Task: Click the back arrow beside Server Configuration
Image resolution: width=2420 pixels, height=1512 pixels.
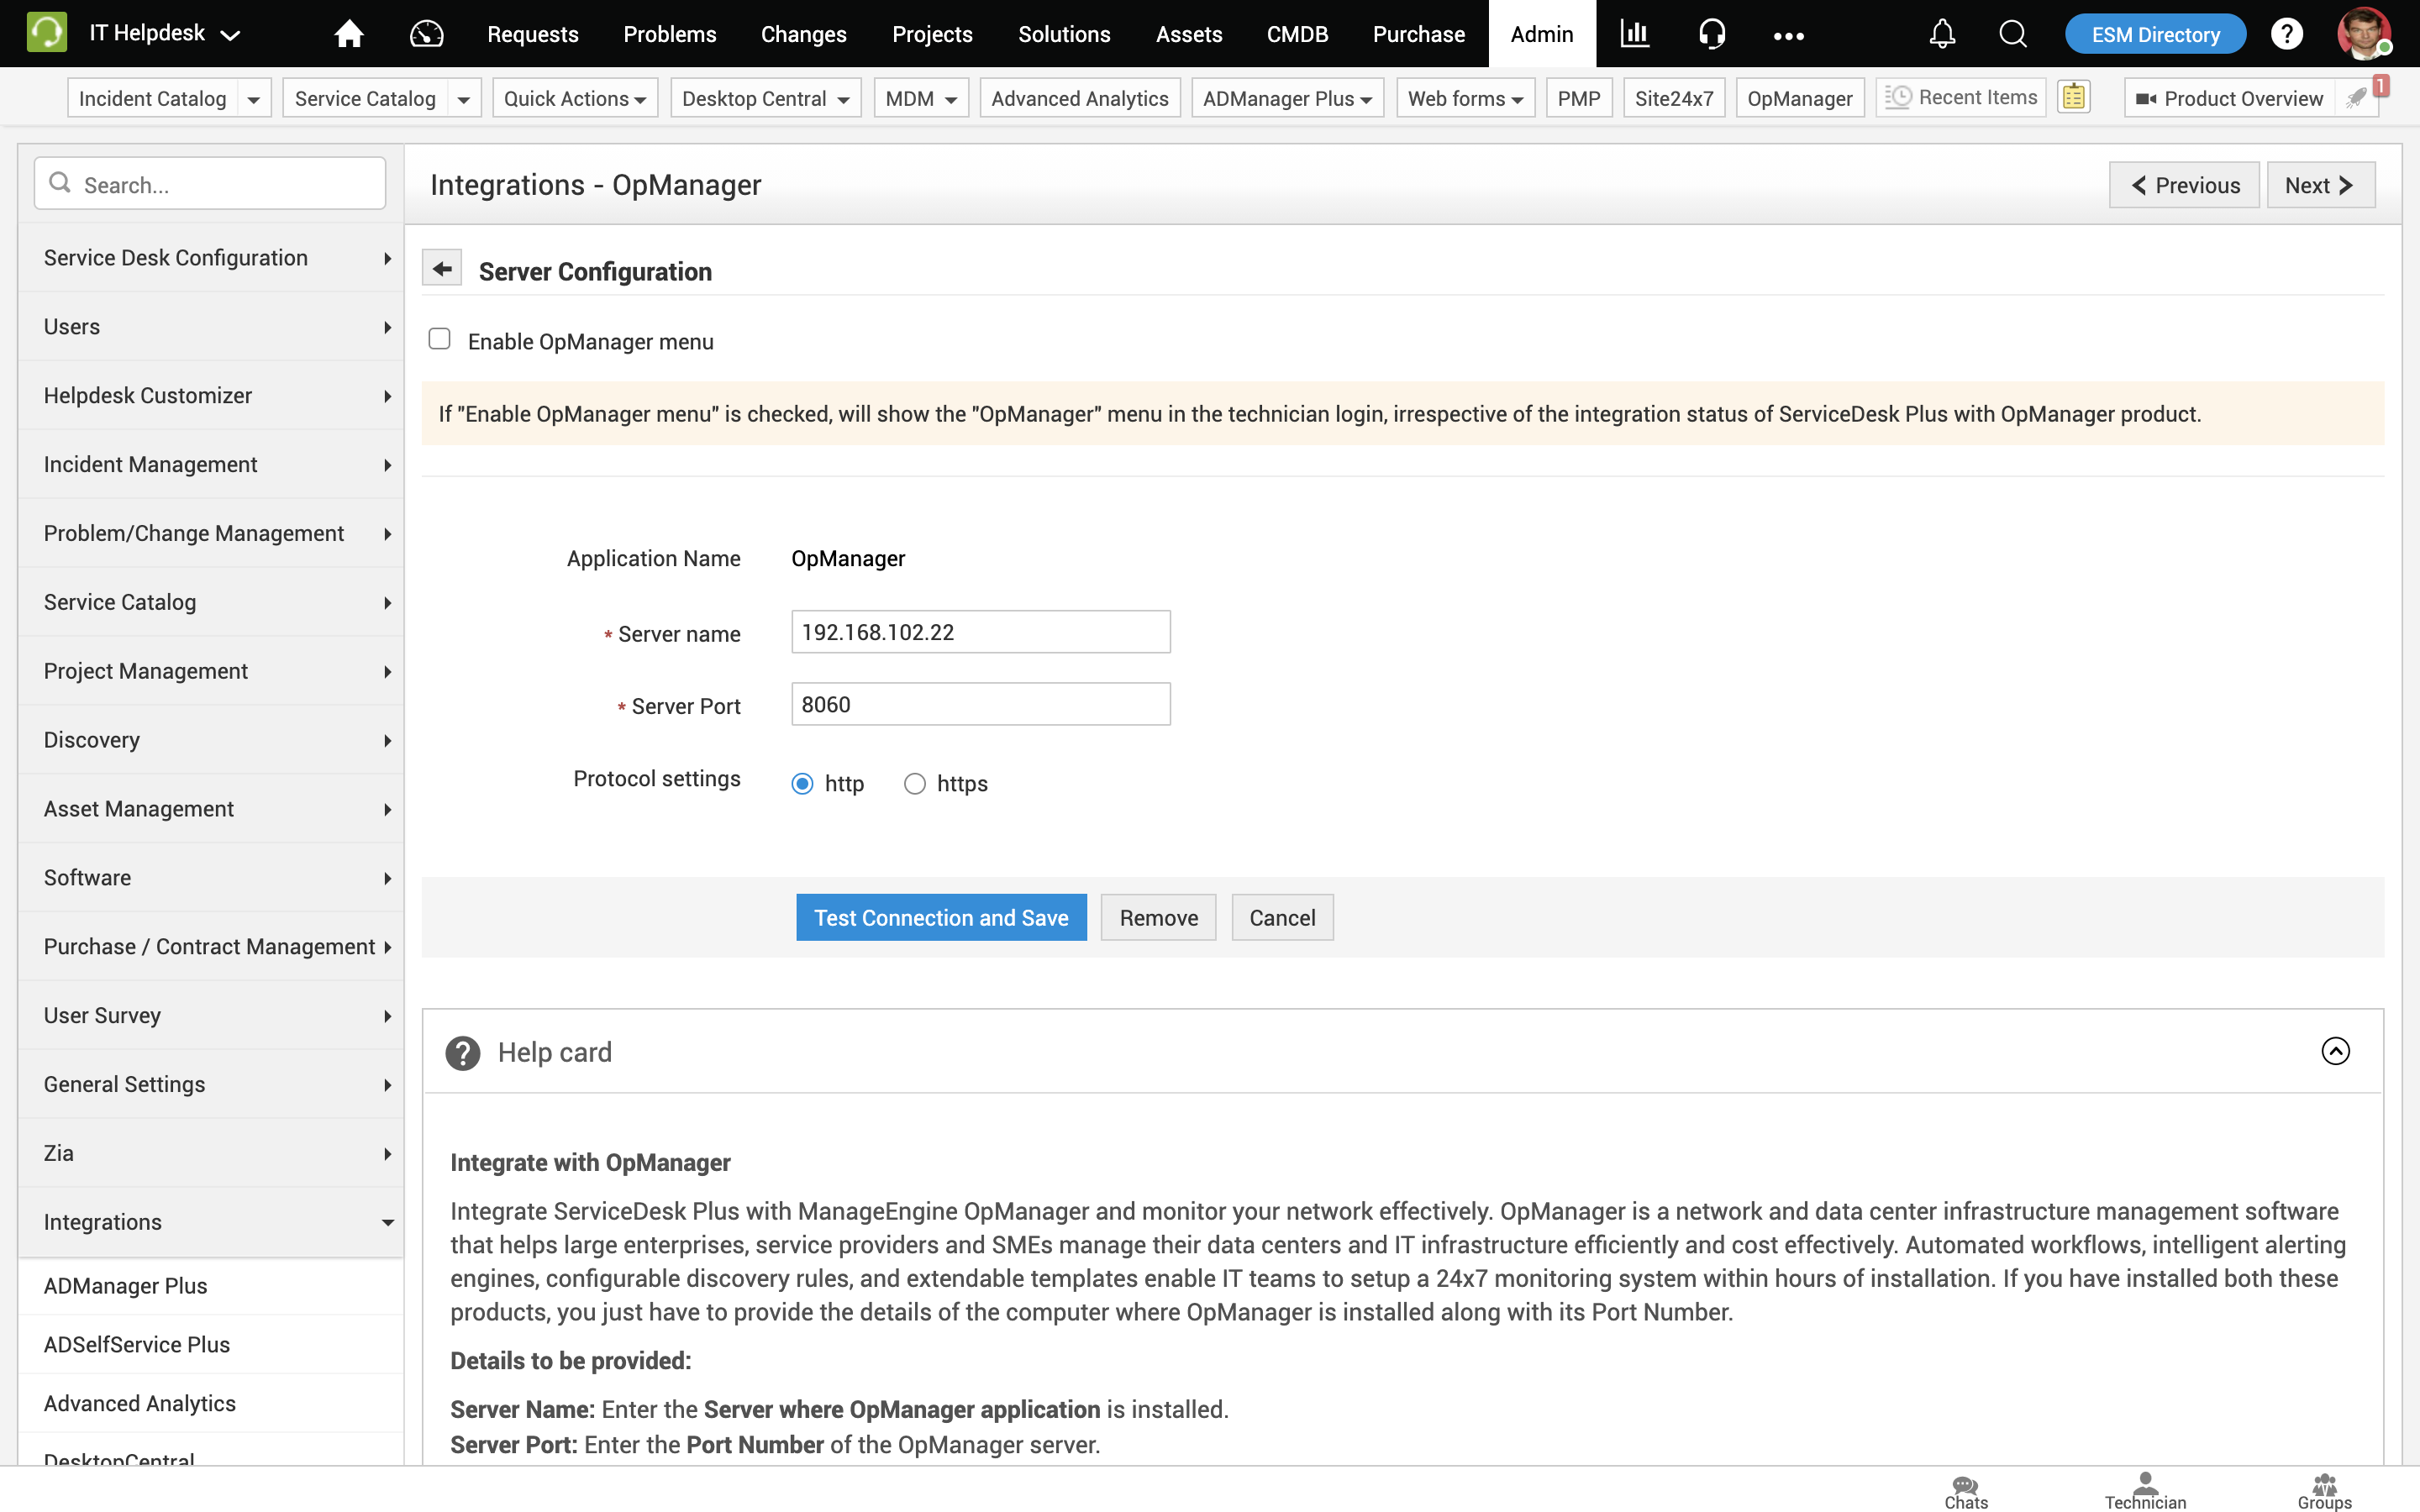Action: click(442, 269)
